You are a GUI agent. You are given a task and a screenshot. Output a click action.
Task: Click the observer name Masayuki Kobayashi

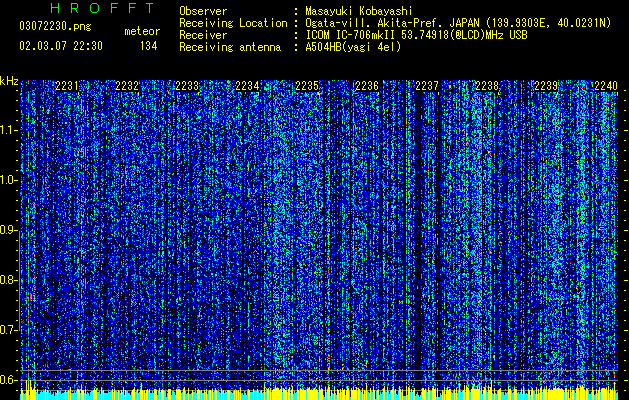(358, 11)
